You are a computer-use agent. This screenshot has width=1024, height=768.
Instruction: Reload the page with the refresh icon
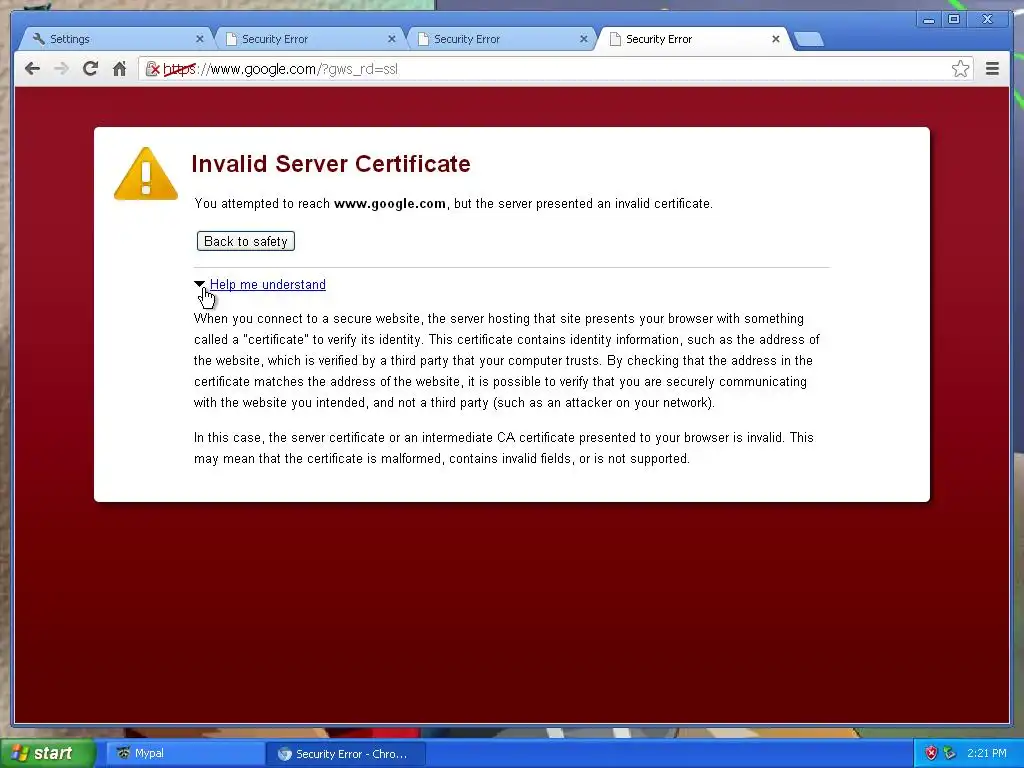(x=90, y=69)
